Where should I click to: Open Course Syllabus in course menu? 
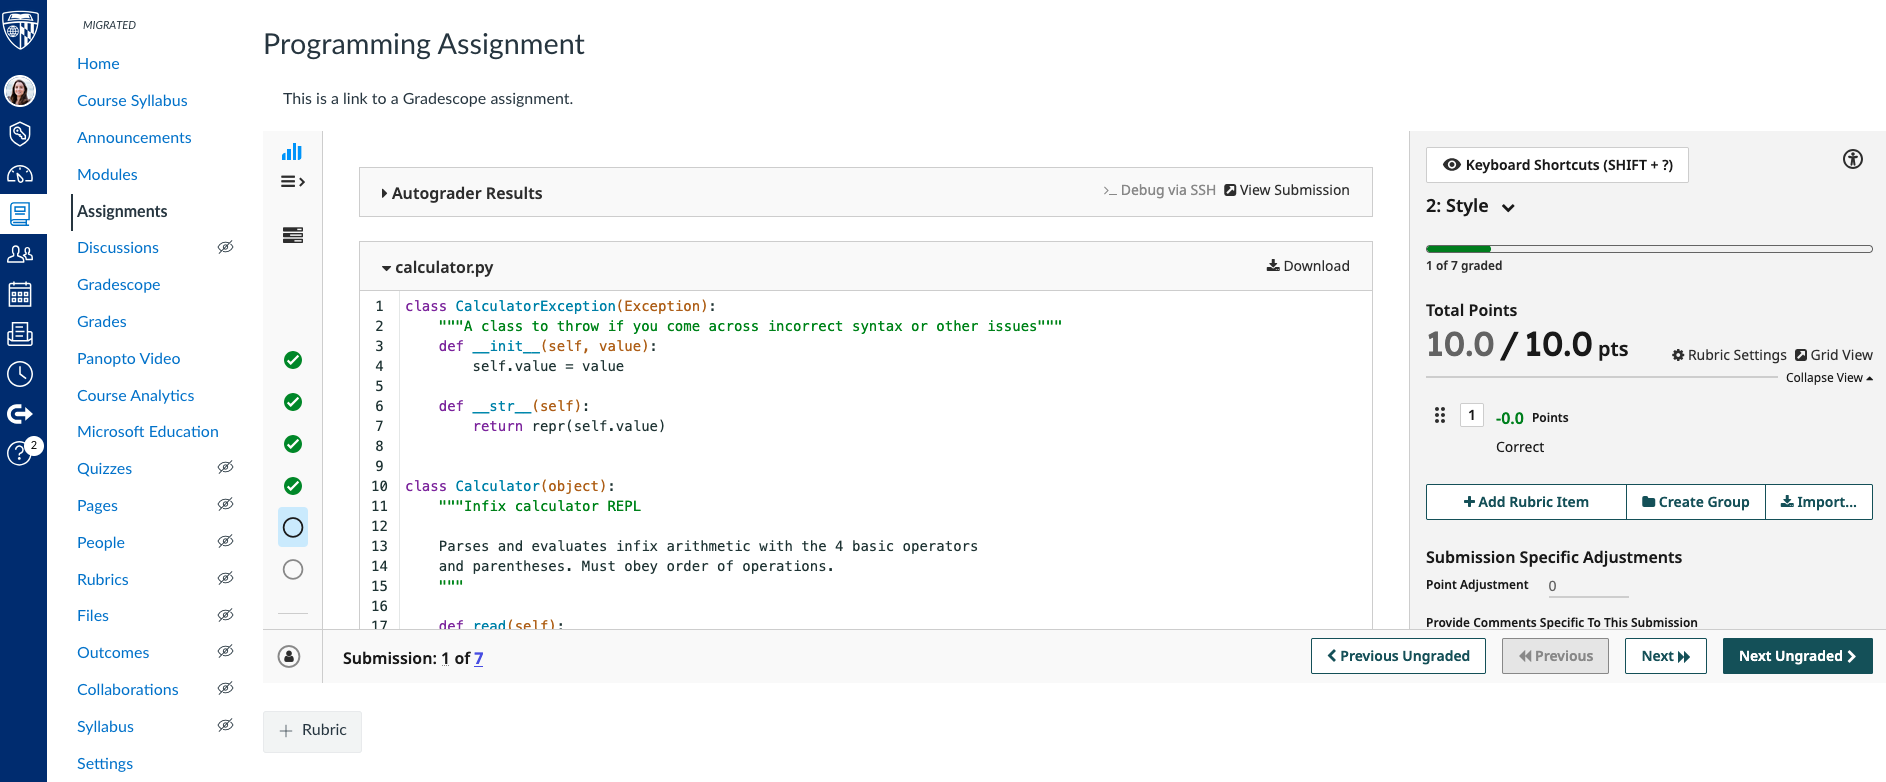point(132,100)
